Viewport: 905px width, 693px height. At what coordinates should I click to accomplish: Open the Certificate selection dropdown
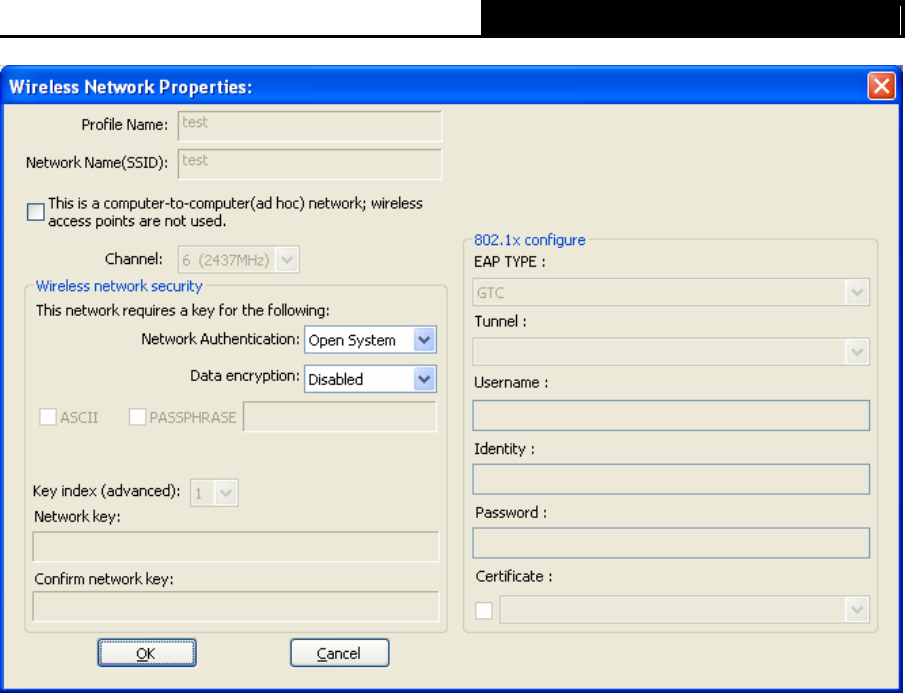(x=685, y=609)
